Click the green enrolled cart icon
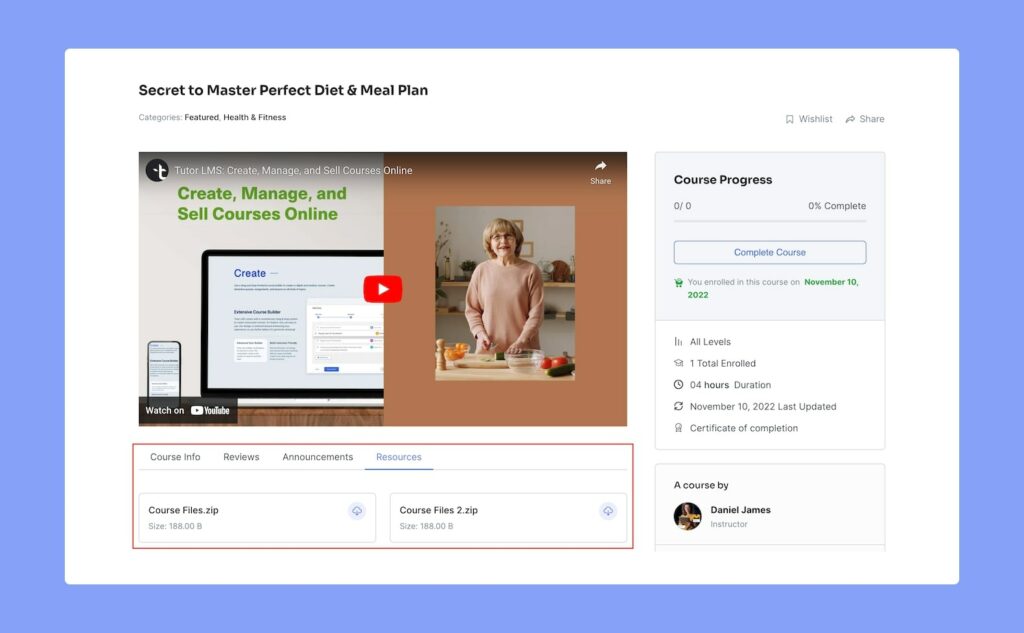This screenshot has height=633, width=1024. click(x=679, y=283)
